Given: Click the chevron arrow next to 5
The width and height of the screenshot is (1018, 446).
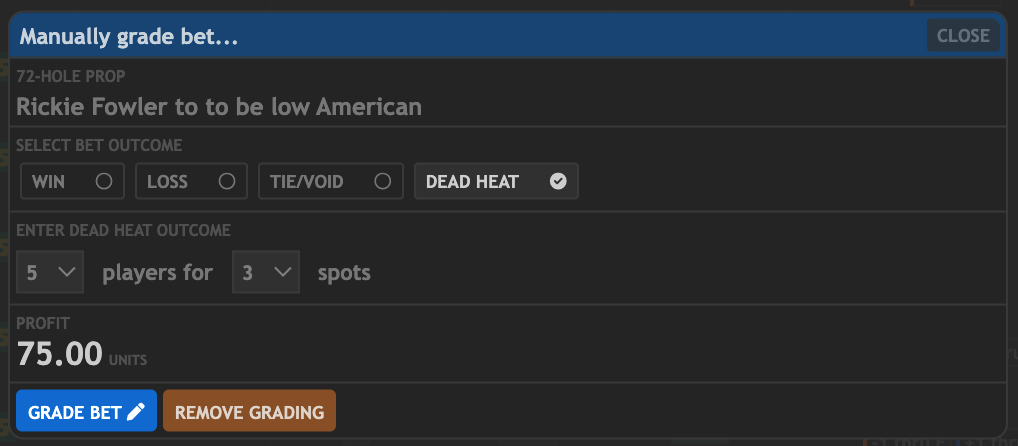Looking at the screenshot, I should [x=68, y=272].
